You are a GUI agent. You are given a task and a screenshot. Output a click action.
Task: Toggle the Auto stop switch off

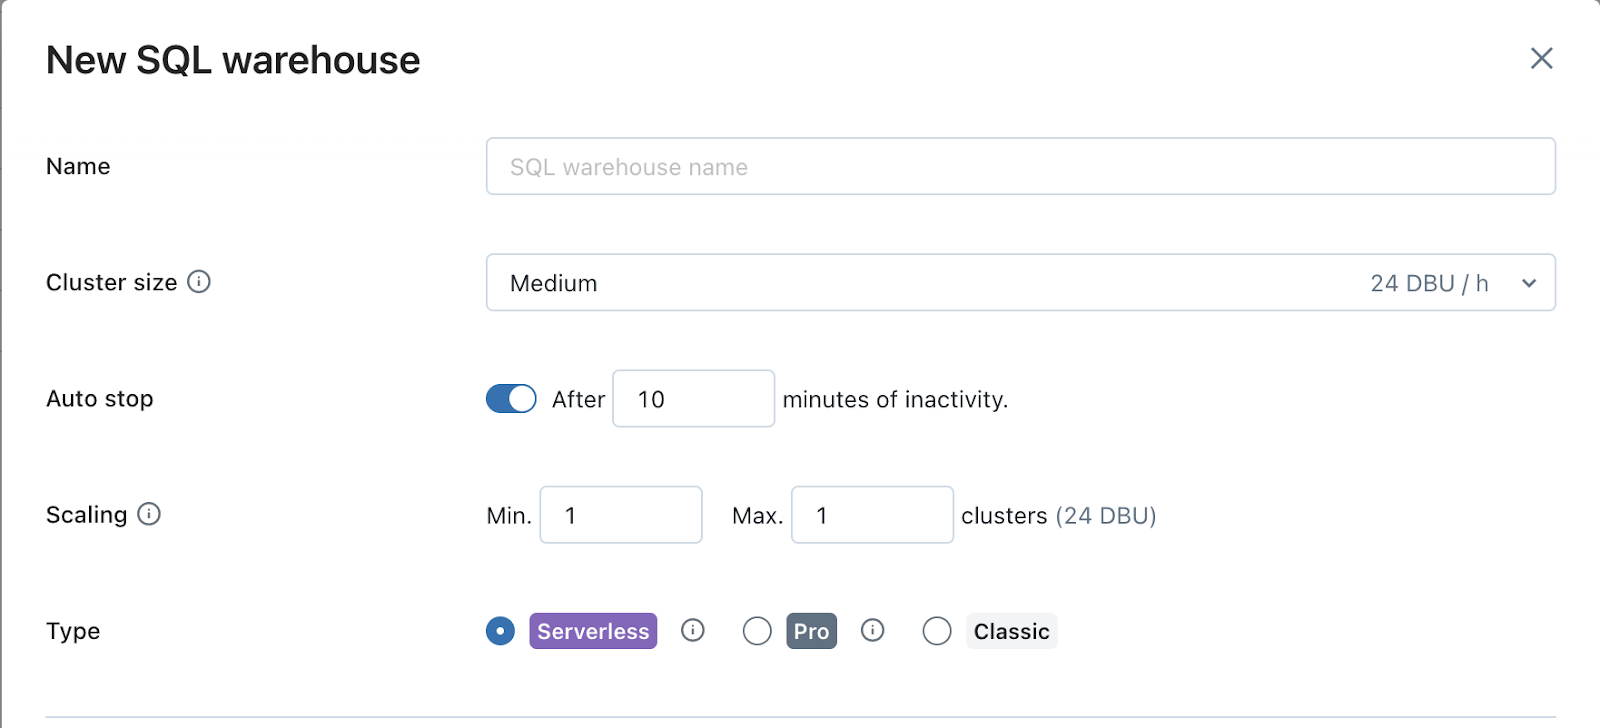pos(511,399)
